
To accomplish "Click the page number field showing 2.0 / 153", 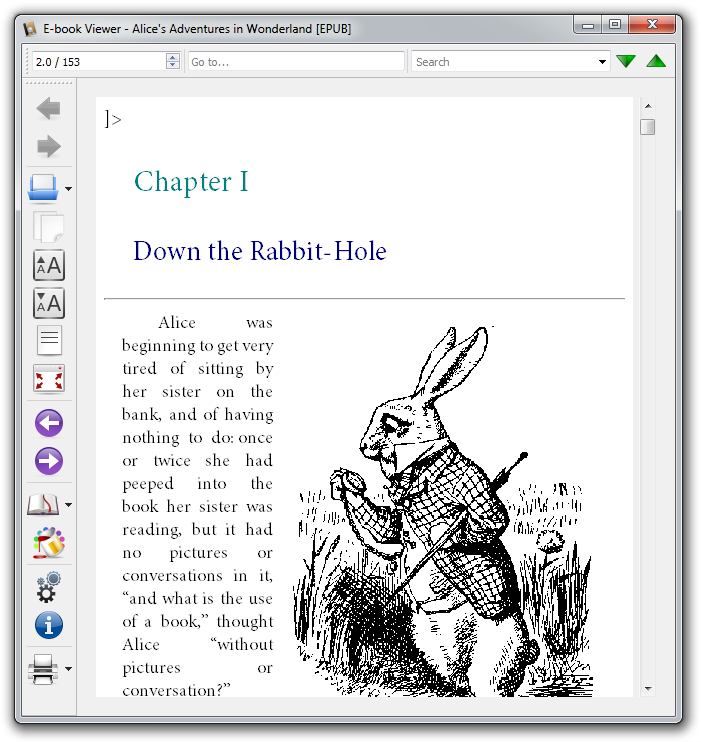I will point(99,62).
